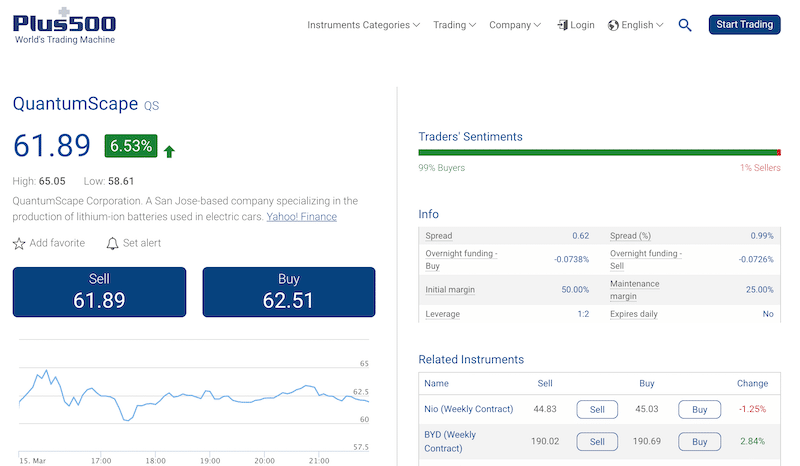Click the Change column header

tap(753, 383)
